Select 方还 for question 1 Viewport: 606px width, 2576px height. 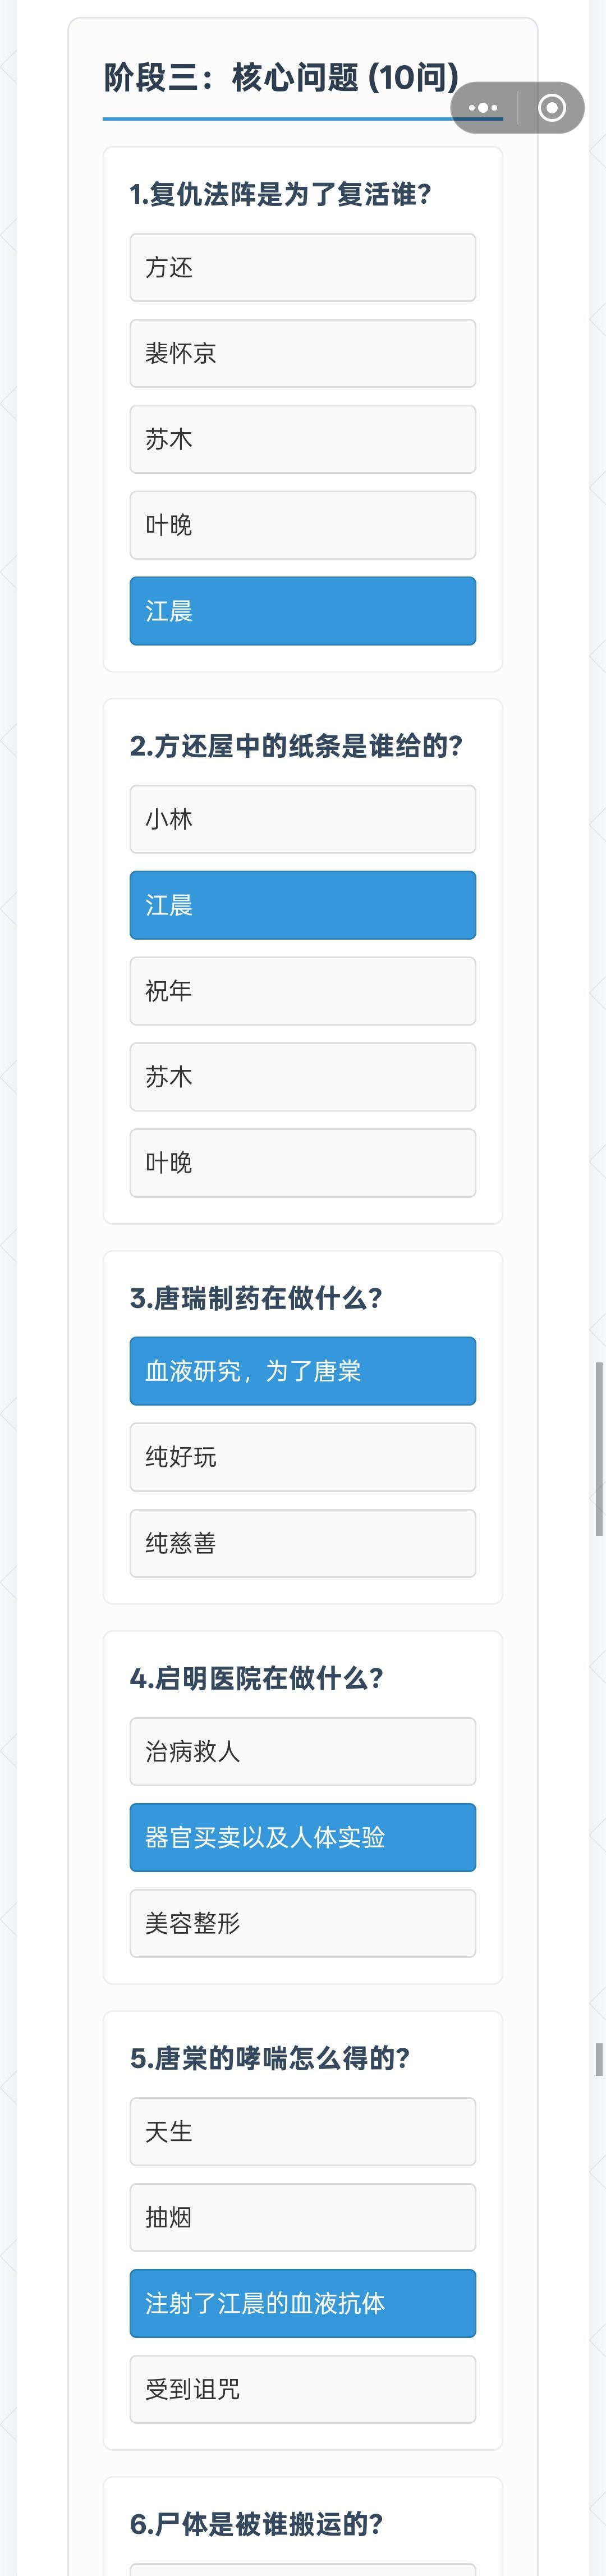302,268
